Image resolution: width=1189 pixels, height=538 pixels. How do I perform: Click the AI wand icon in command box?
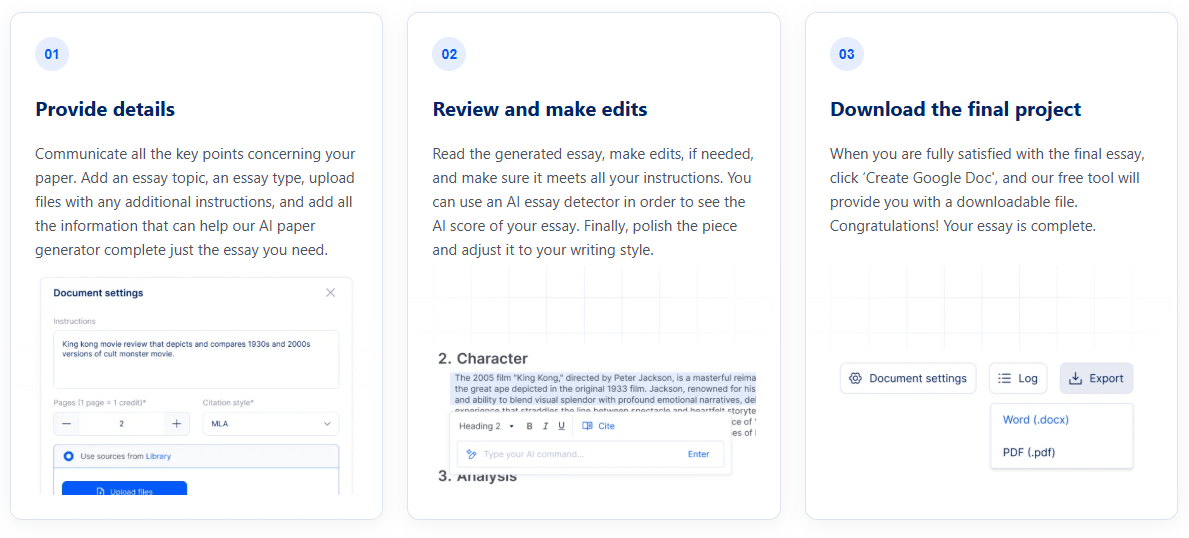(471, 454)
